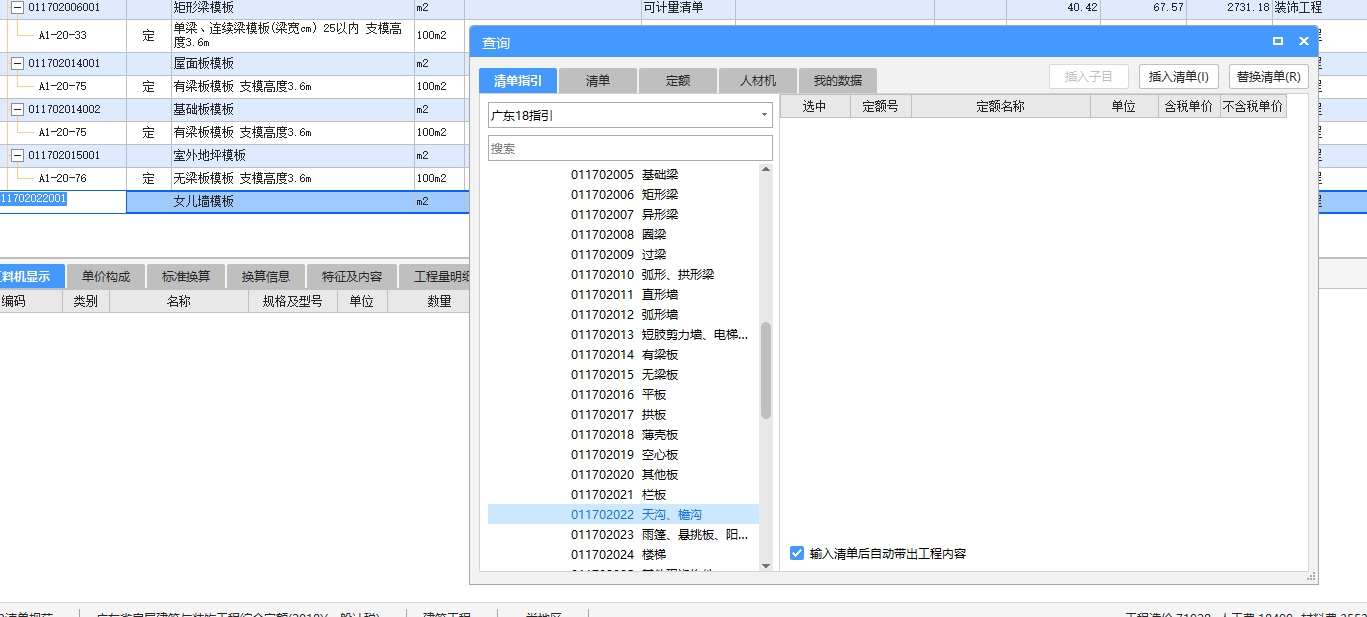Screen dimensions: 1367x617
Task: Maximize the 查询 dialog window
Action: [x=1278, y=42]
